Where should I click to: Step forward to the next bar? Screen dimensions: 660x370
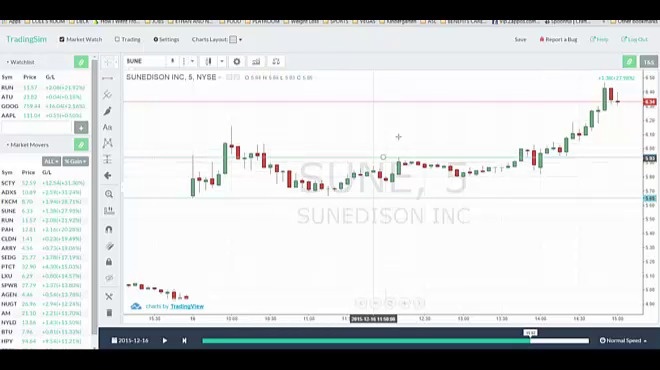click(x=184, y=341)
